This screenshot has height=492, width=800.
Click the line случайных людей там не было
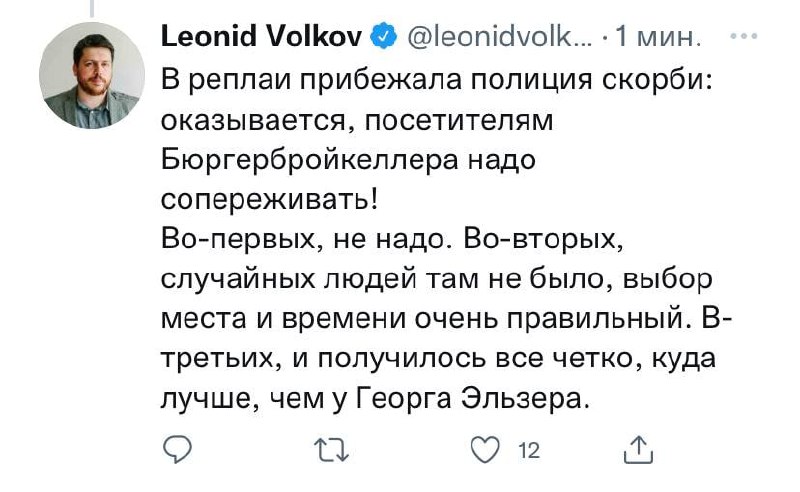pyautogui.click(x=437, y=280)
